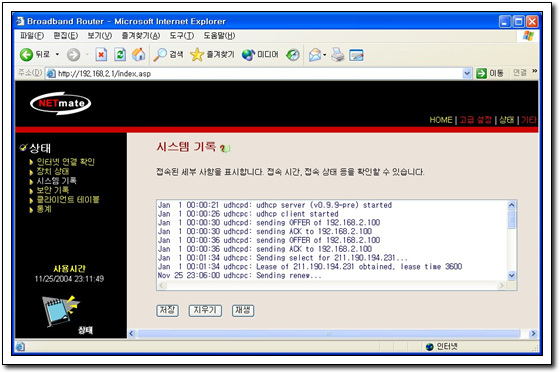This screenshot has height=373, width=560.
Task: Click the IE icon in title bar
Action: click(x=20, y=21)
